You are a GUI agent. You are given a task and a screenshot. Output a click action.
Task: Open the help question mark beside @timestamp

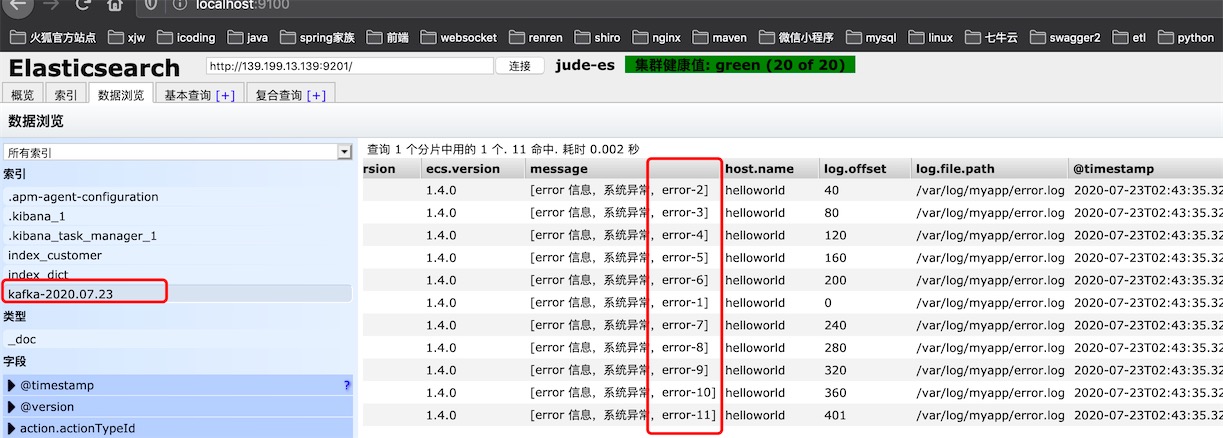click(346, 385)
